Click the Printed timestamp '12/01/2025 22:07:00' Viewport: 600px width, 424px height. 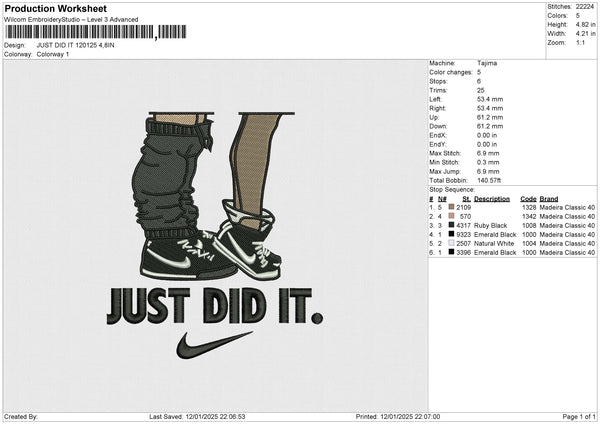[x=410, y=416]
